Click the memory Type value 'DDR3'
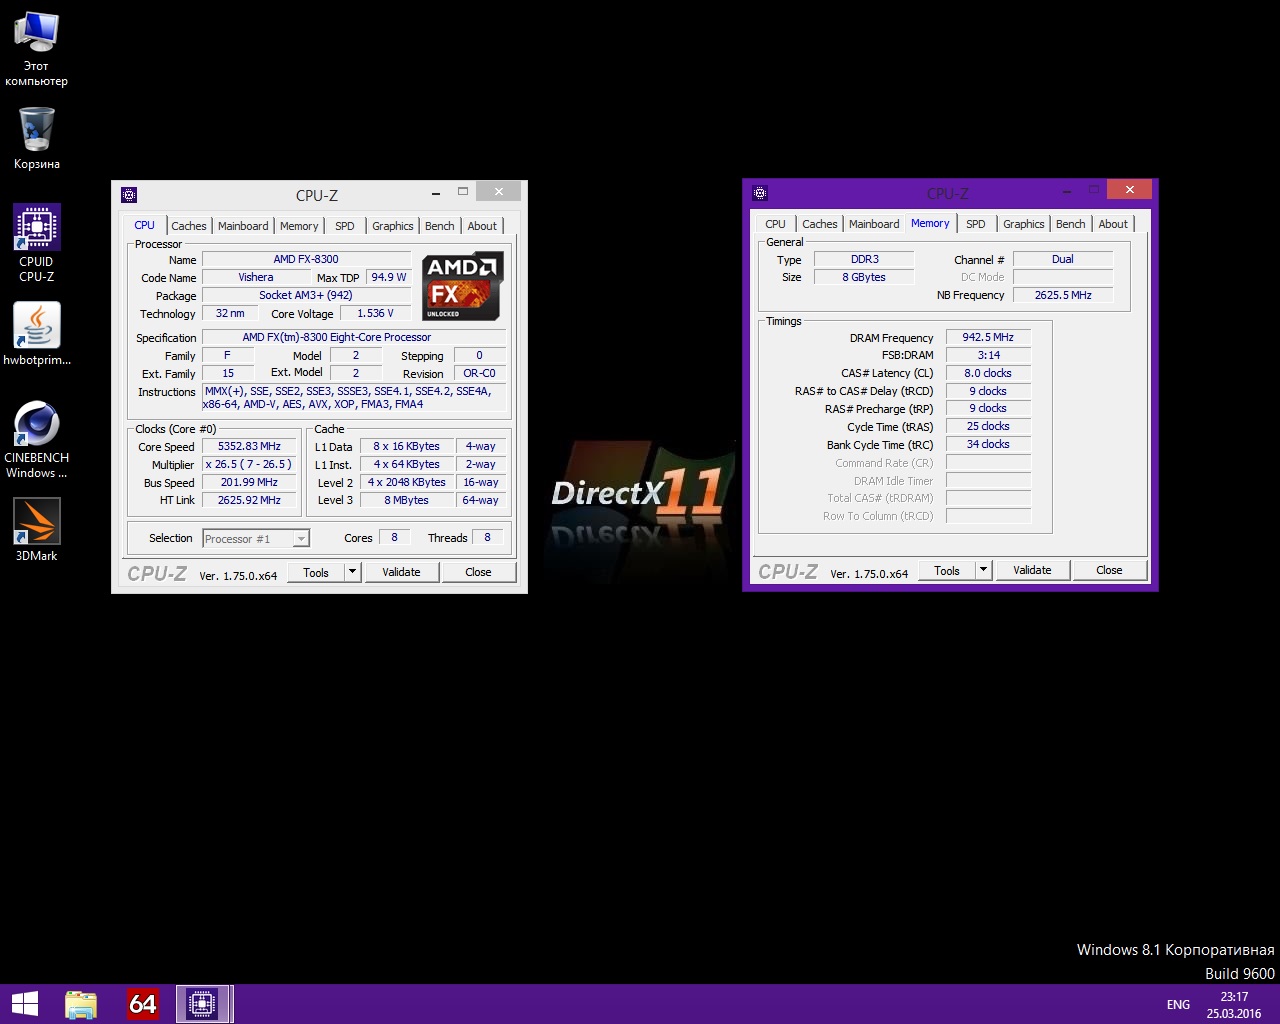1280x1024 pixels. pos(865,259)
